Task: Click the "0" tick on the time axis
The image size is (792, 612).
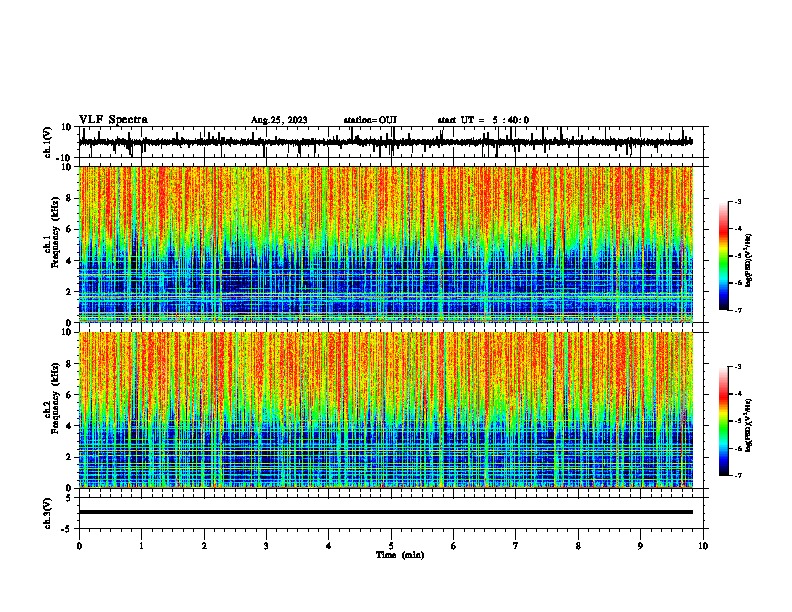Action: [x=79, y=546]
